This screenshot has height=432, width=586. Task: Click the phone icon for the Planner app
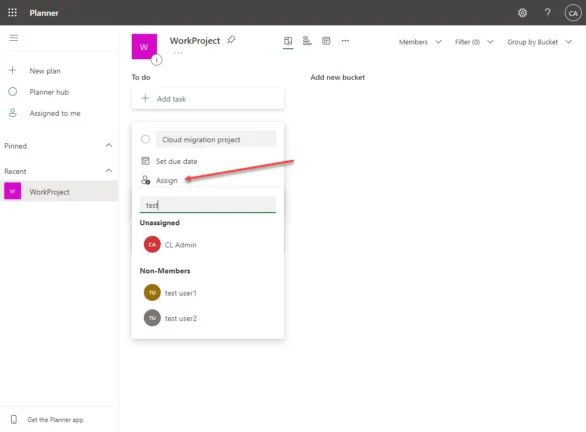(x=14, y=419)
